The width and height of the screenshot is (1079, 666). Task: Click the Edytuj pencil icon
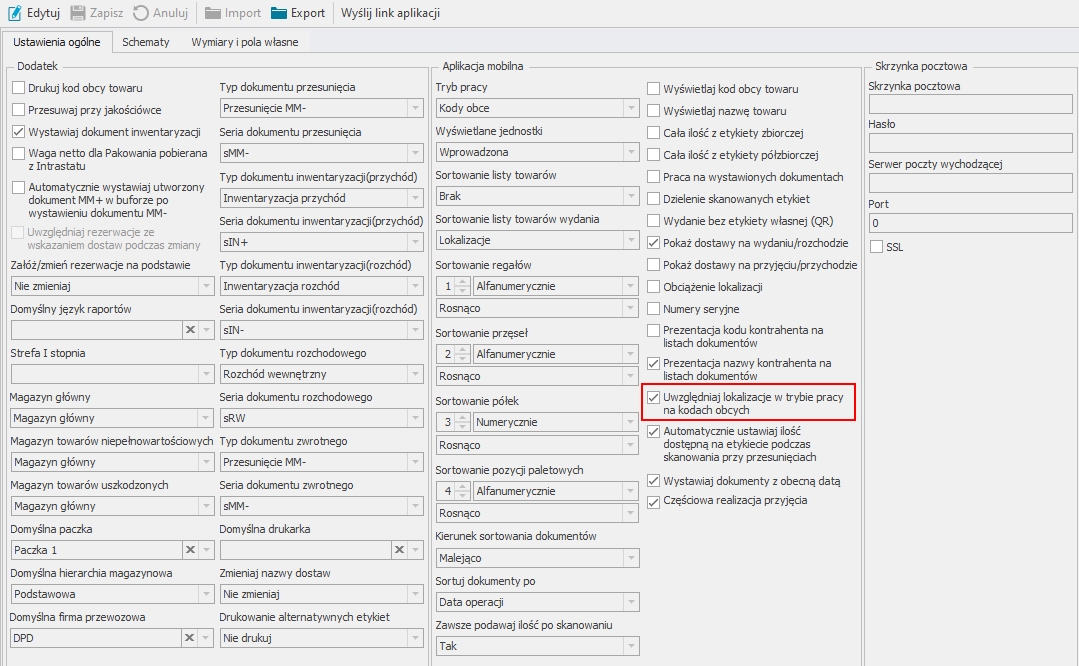coord(15,13)
